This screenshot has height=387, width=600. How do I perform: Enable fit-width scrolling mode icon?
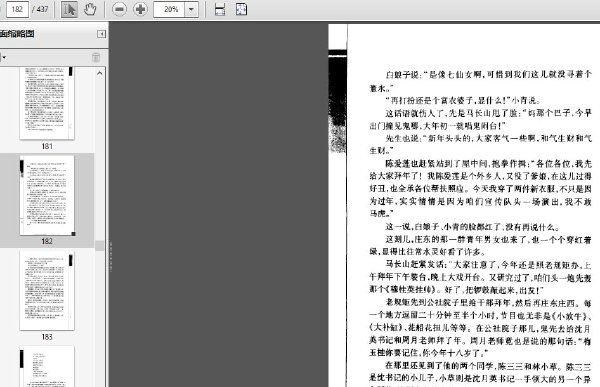(x=220, y=9)
